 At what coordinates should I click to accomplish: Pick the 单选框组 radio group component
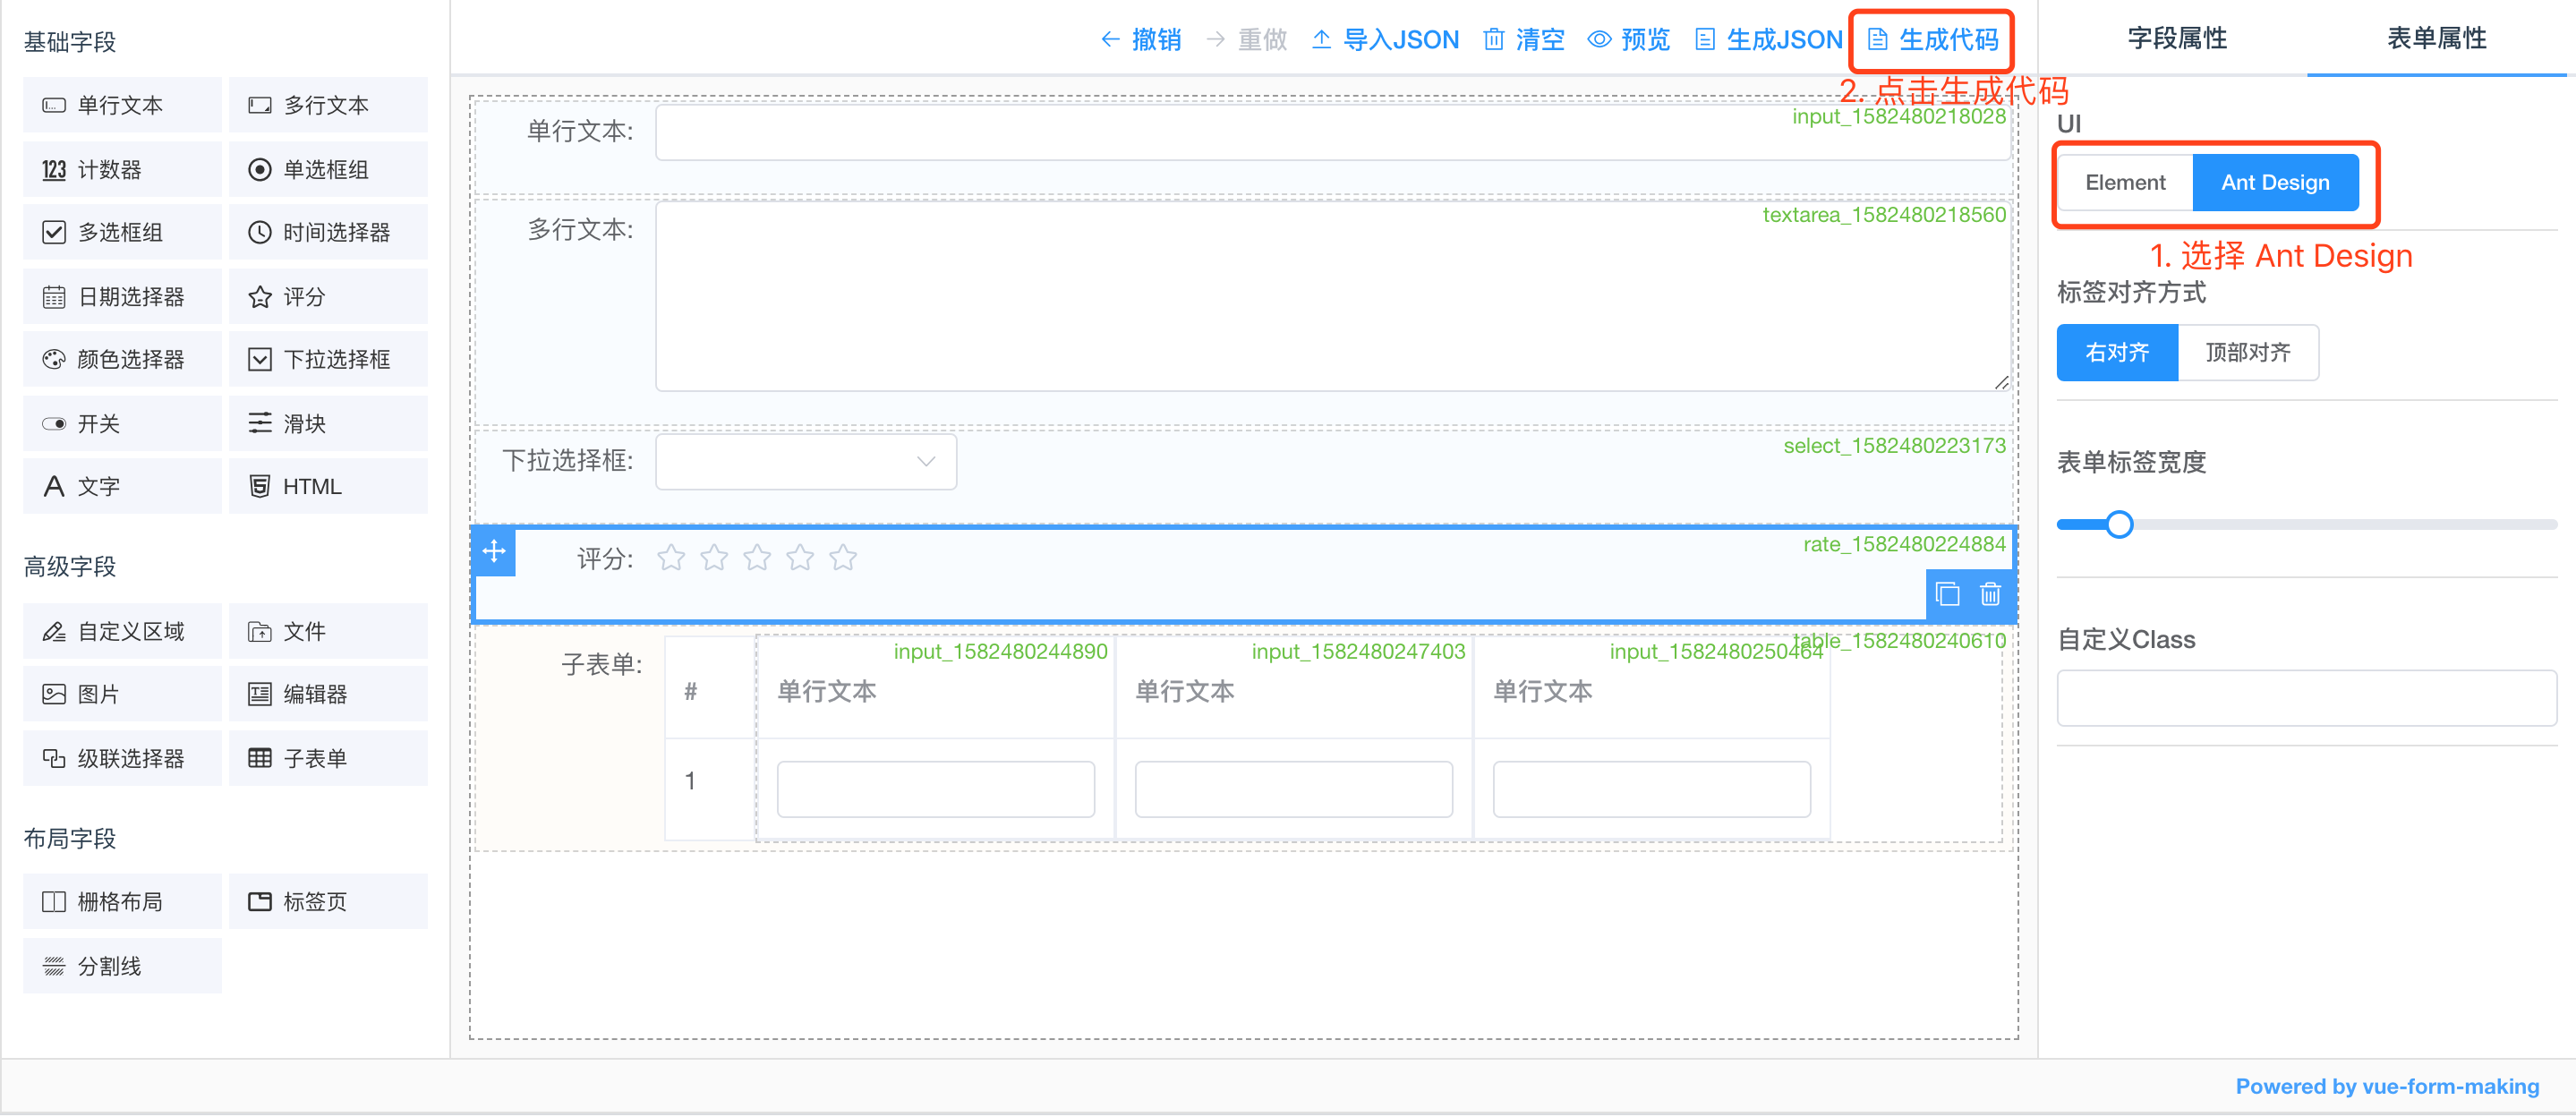tap(328, 169)
